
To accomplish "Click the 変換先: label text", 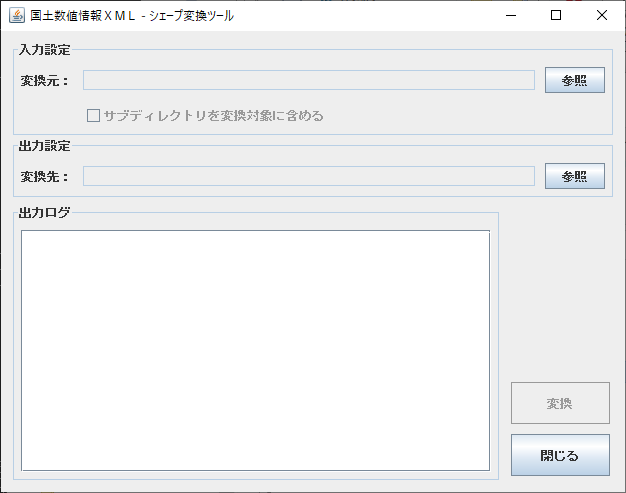I will pyautogui.click(x=44, y=177).
